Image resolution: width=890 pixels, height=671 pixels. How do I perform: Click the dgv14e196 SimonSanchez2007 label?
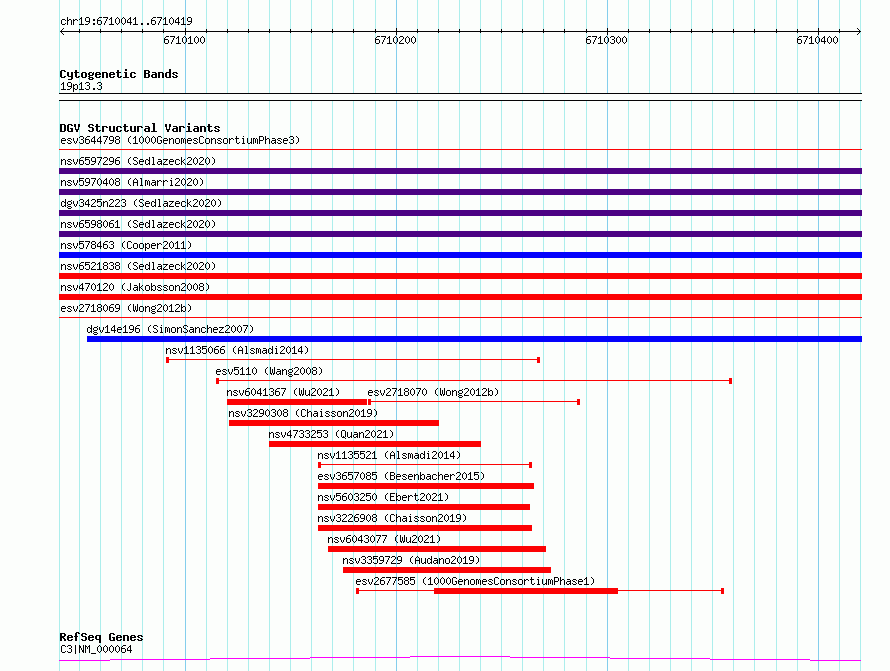(x=170, y=329)
